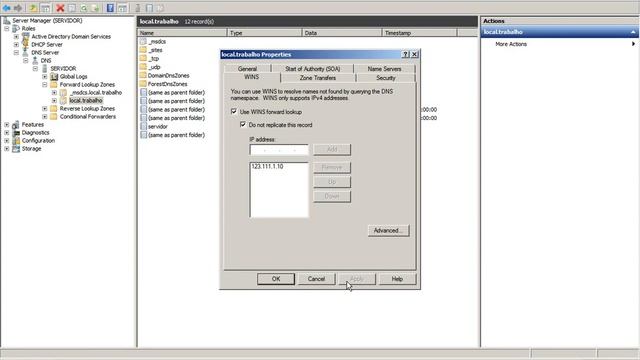640x360 pixels.
Task: Click the Features node icon
Action: pos(16,124)
